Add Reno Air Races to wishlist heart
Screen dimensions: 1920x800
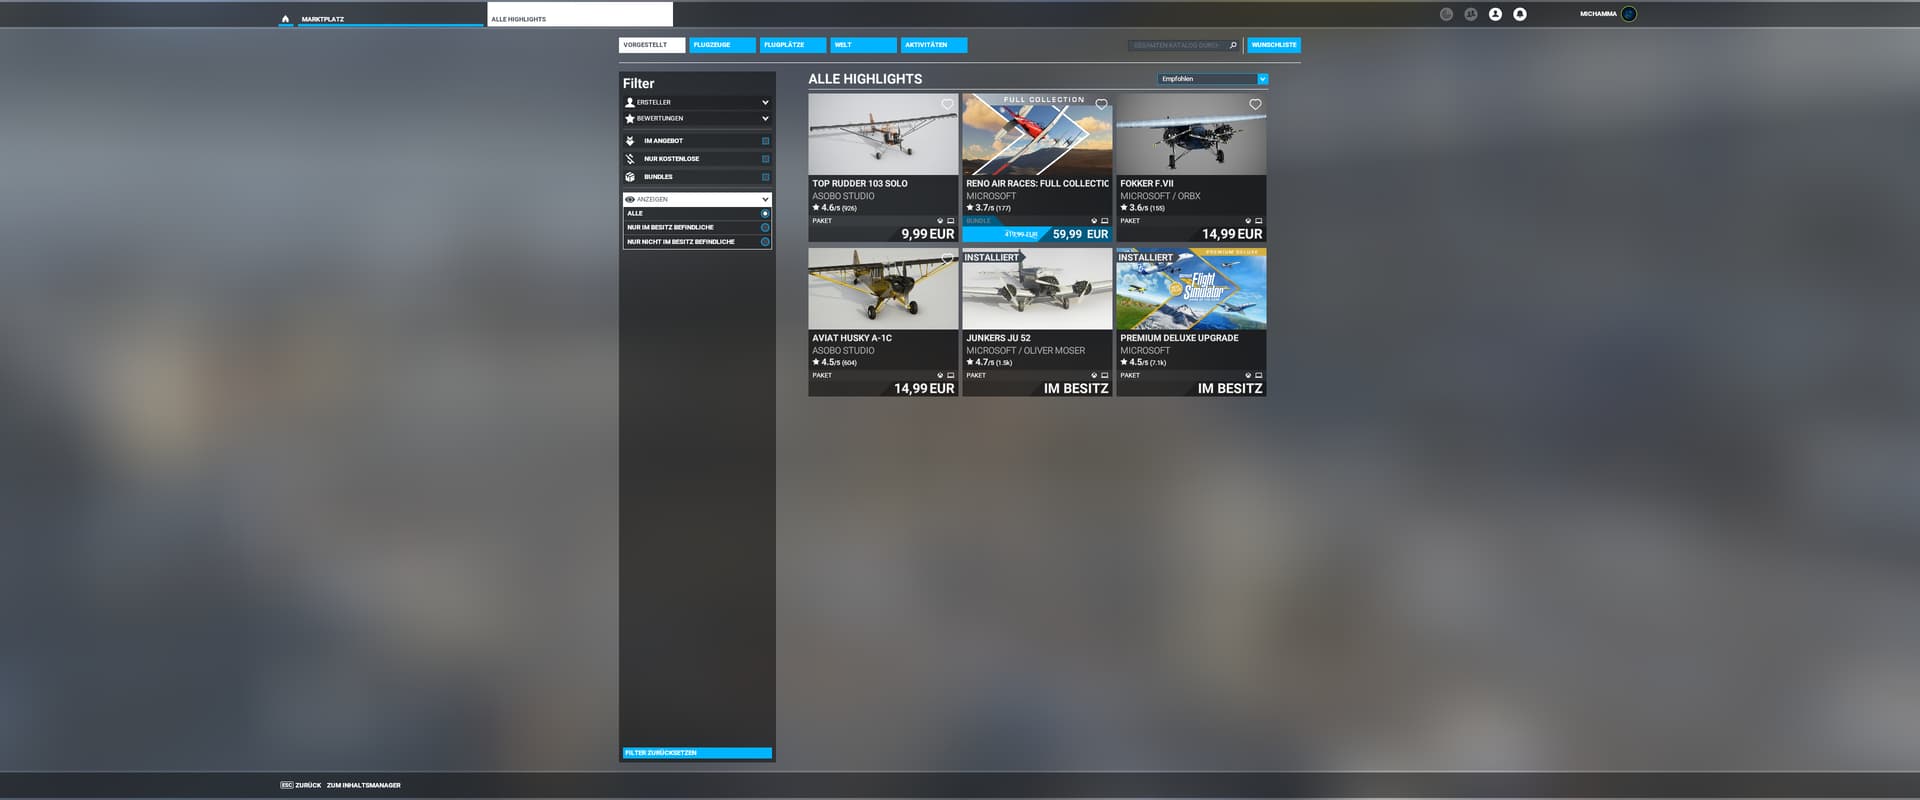(x=1101, y=104)
